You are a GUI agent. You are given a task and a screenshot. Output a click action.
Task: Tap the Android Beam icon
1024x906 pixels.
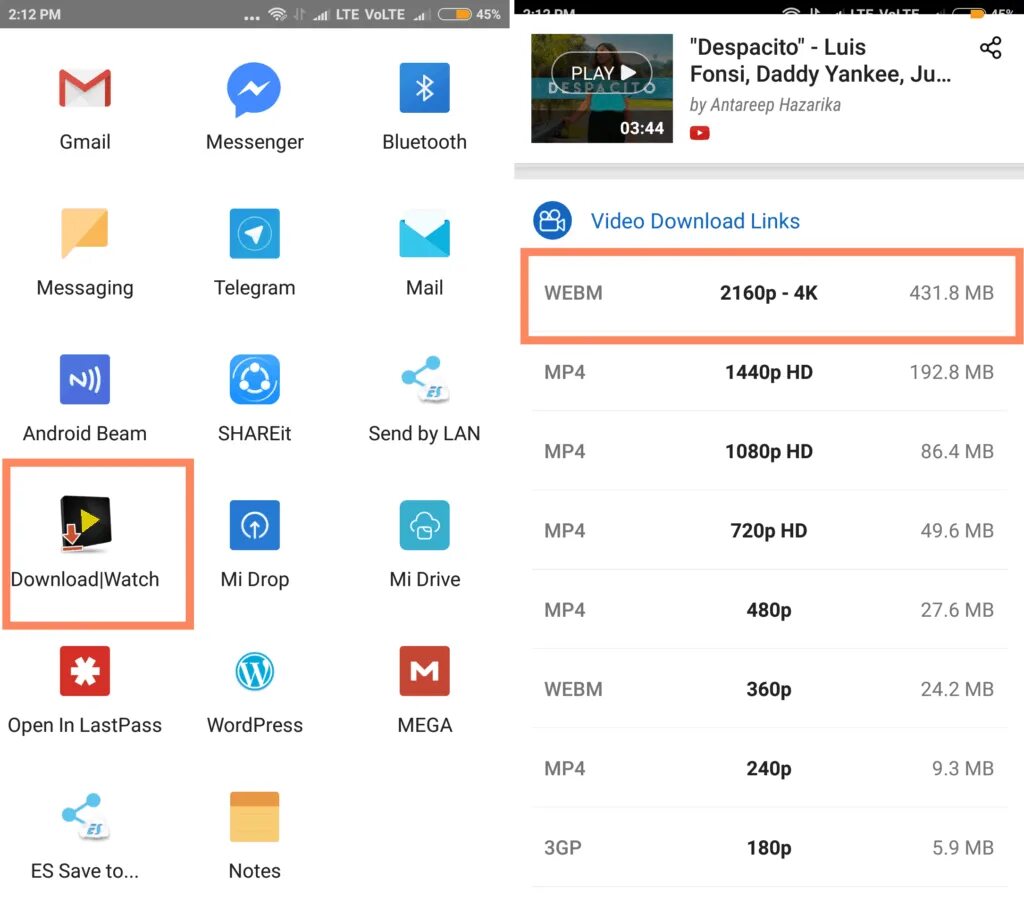click(x=85, y=379)
